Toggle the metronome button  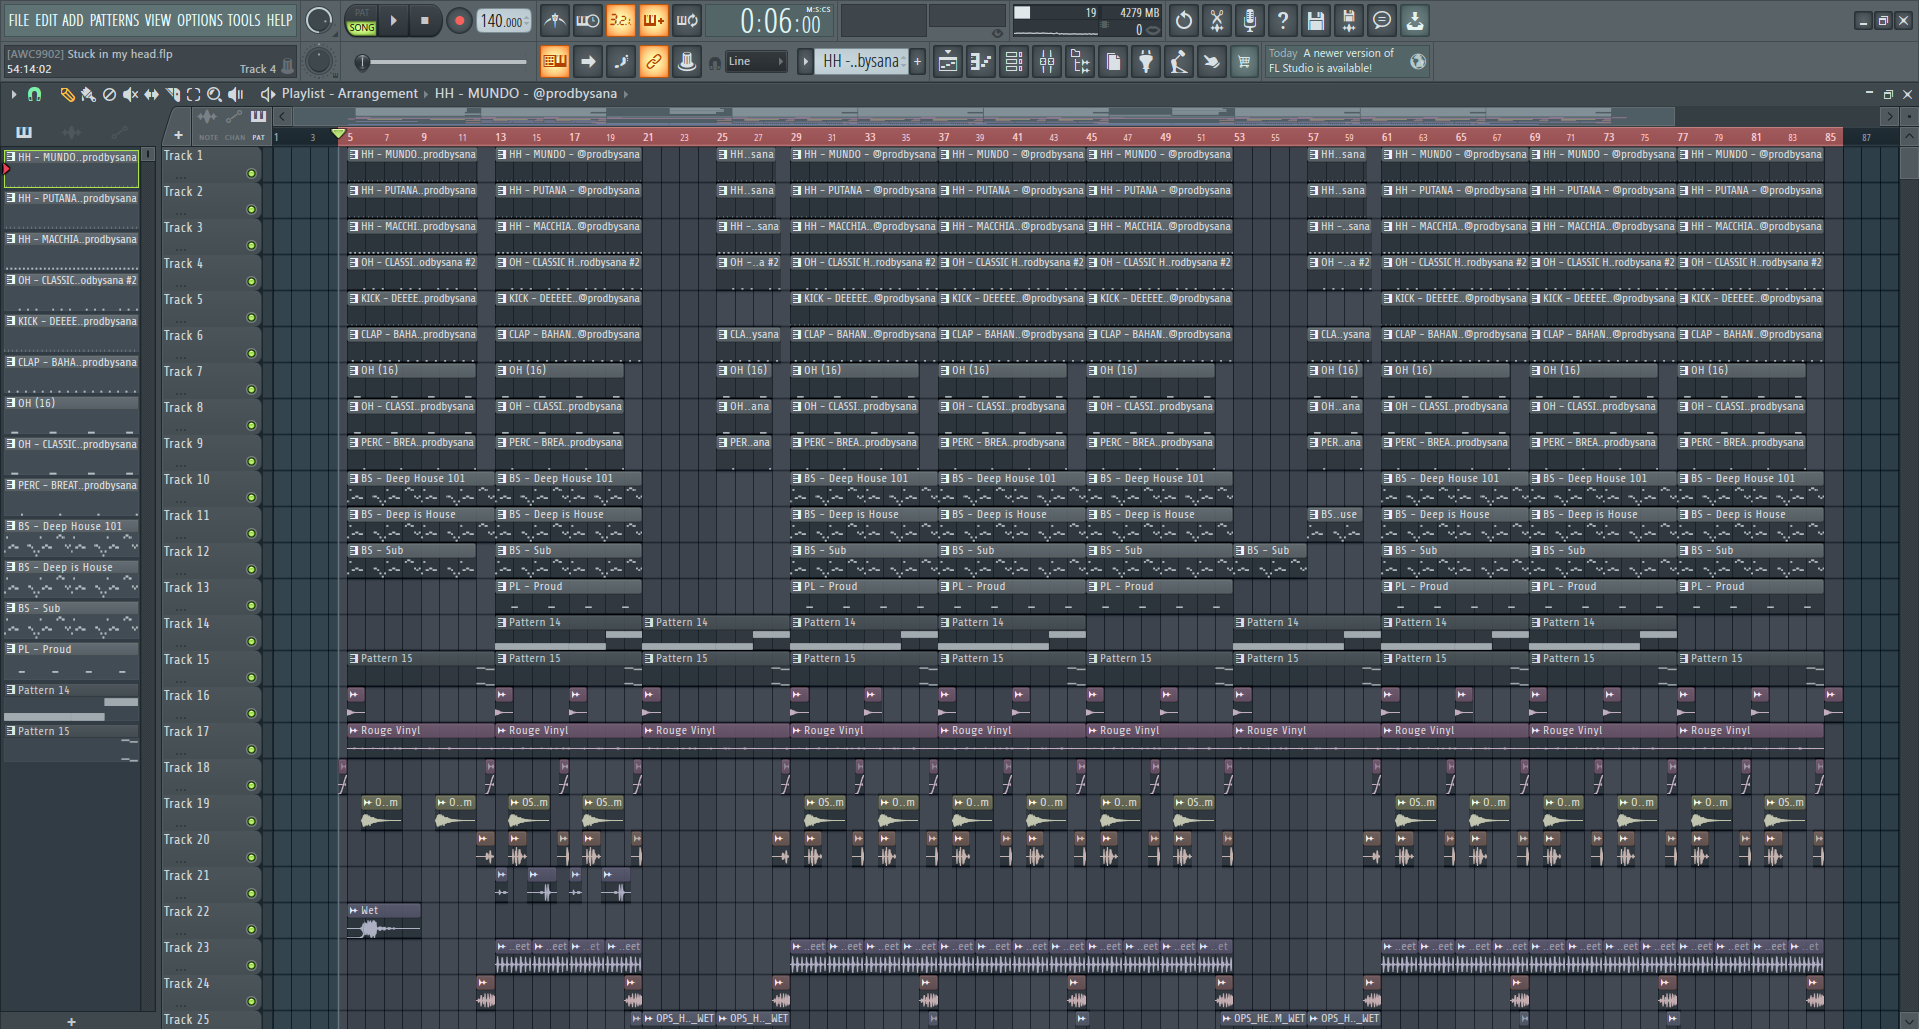pyautogui.click(x=555, y=20)
